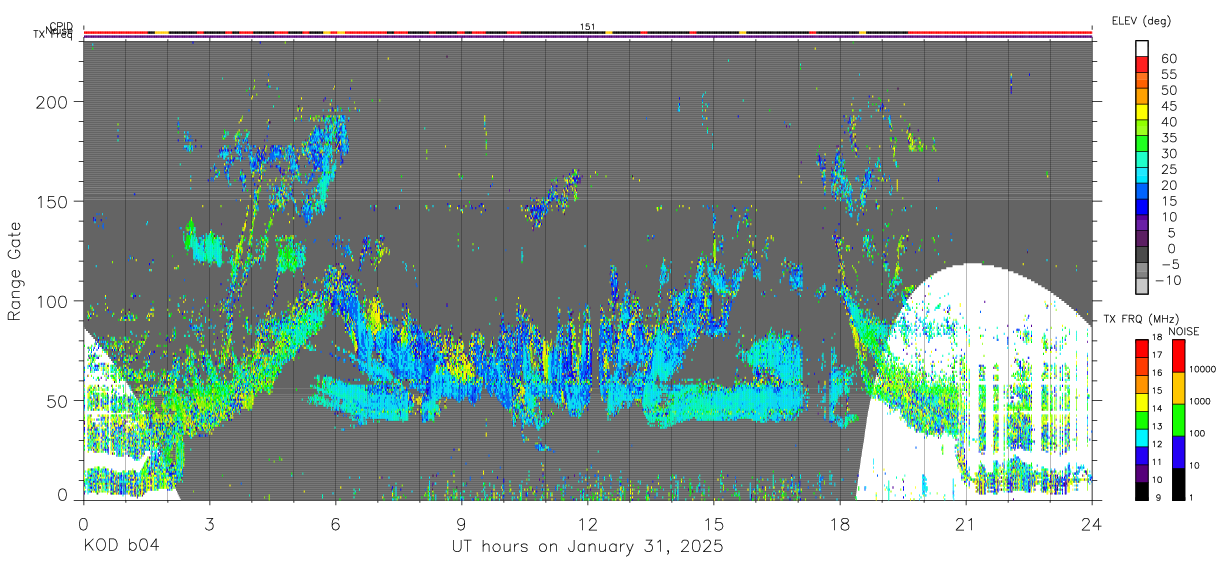Click the green swatch in the NOISE colorbar
1228x567 pixels.
[x=1177, y=419]
